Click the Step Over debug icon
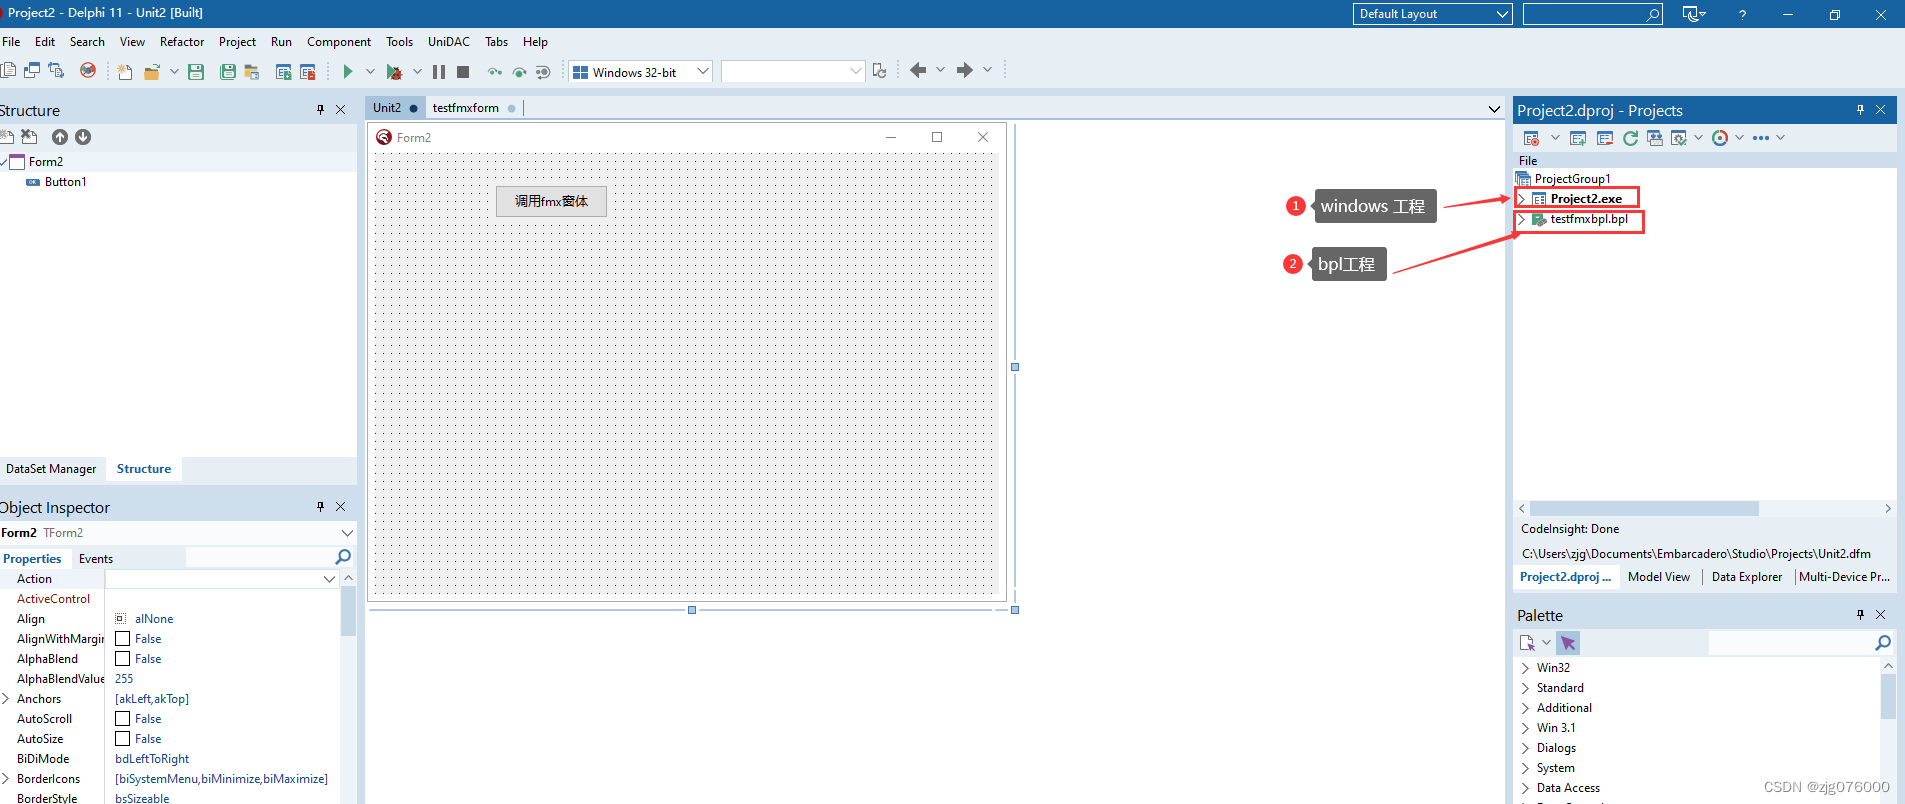The width and height of the screenshot is (1905, 804). pyautogui.click(x=519, y=72)
